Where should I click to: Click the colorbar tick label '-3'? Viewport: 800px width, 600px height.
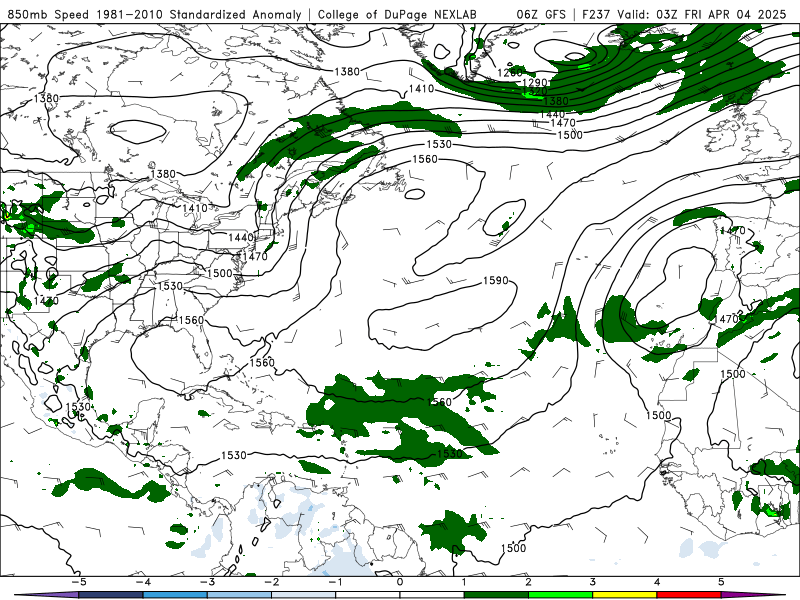pyautogui.click(x=207, y=582)
